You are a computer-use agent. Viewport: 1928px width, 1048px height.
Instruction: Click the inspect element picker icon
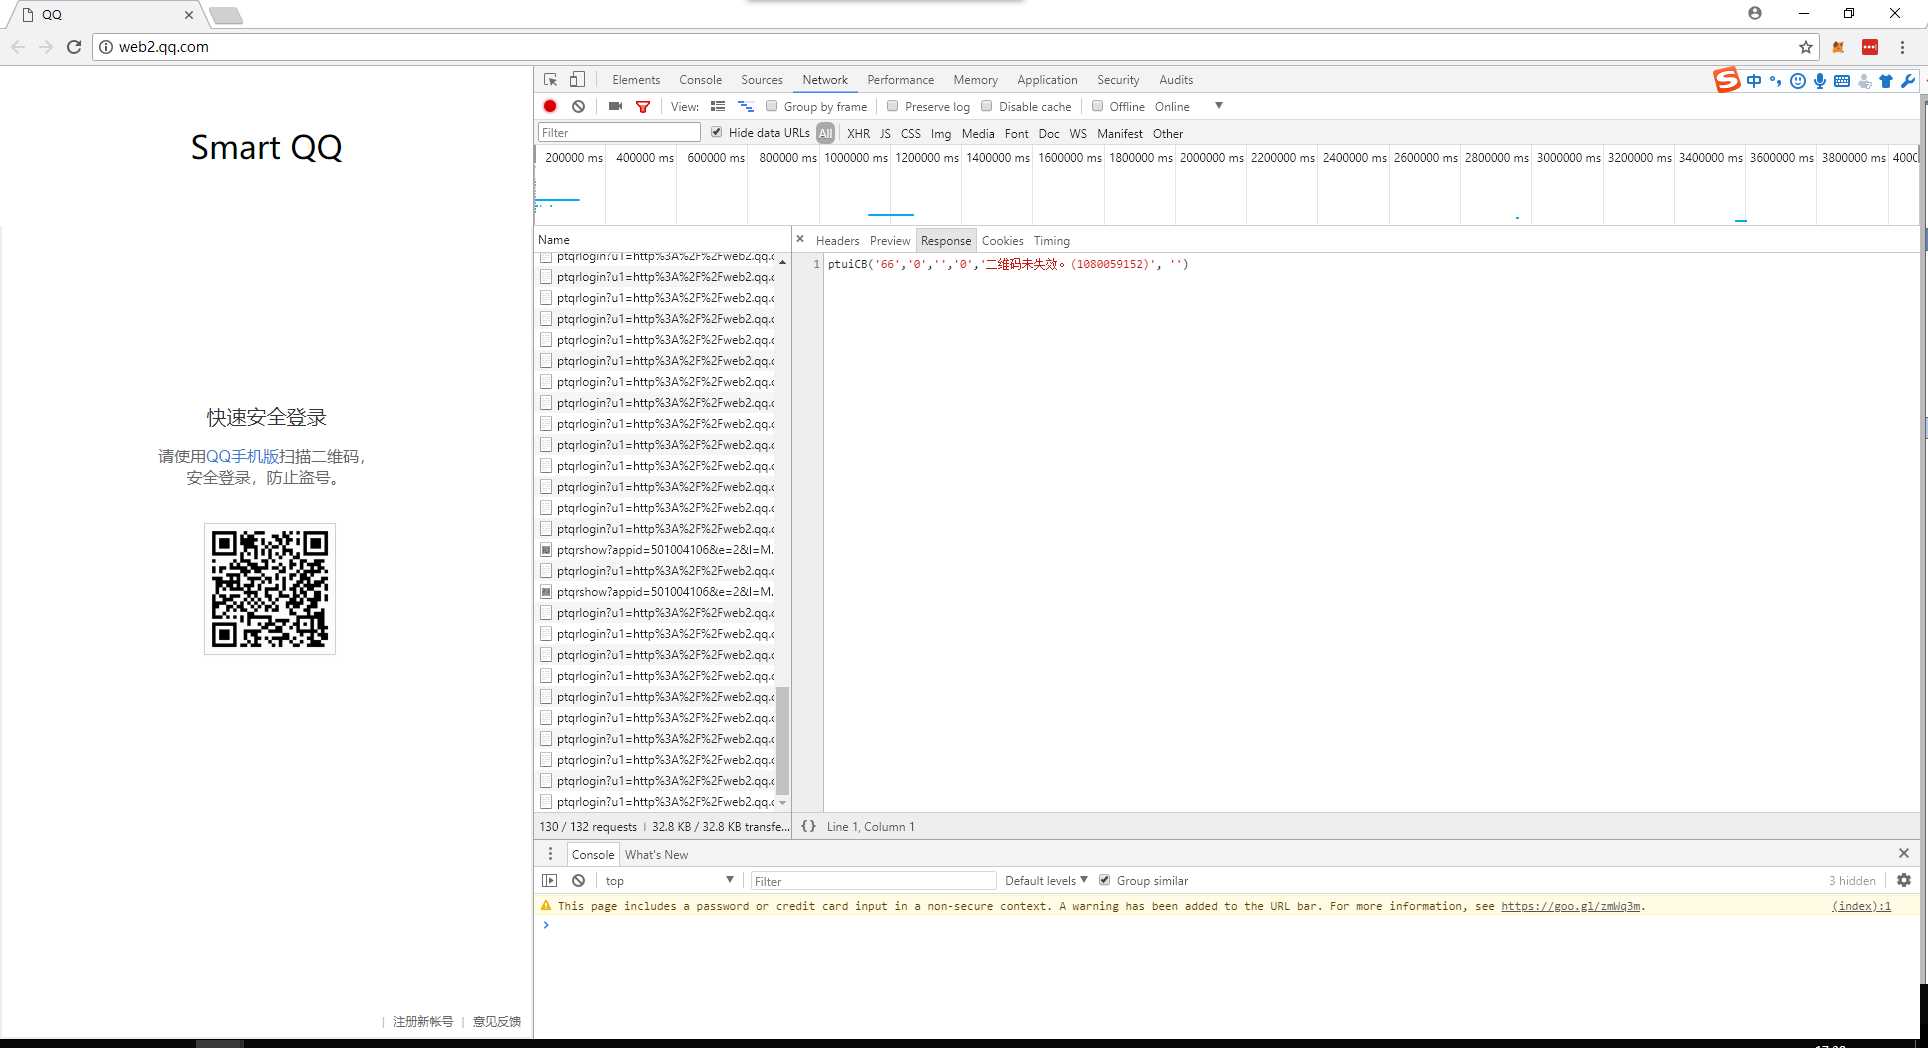(x=550, y=80)
